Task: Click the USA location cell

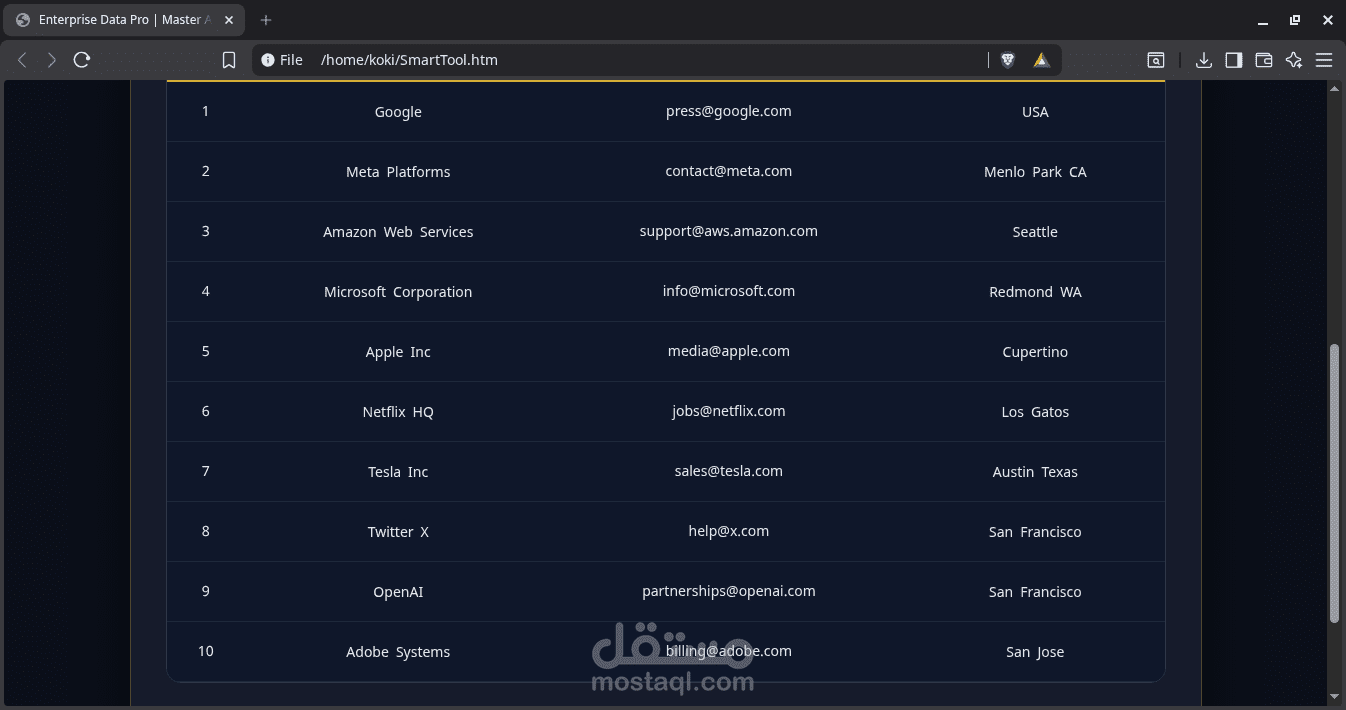Action: [x=1035, y=112]
